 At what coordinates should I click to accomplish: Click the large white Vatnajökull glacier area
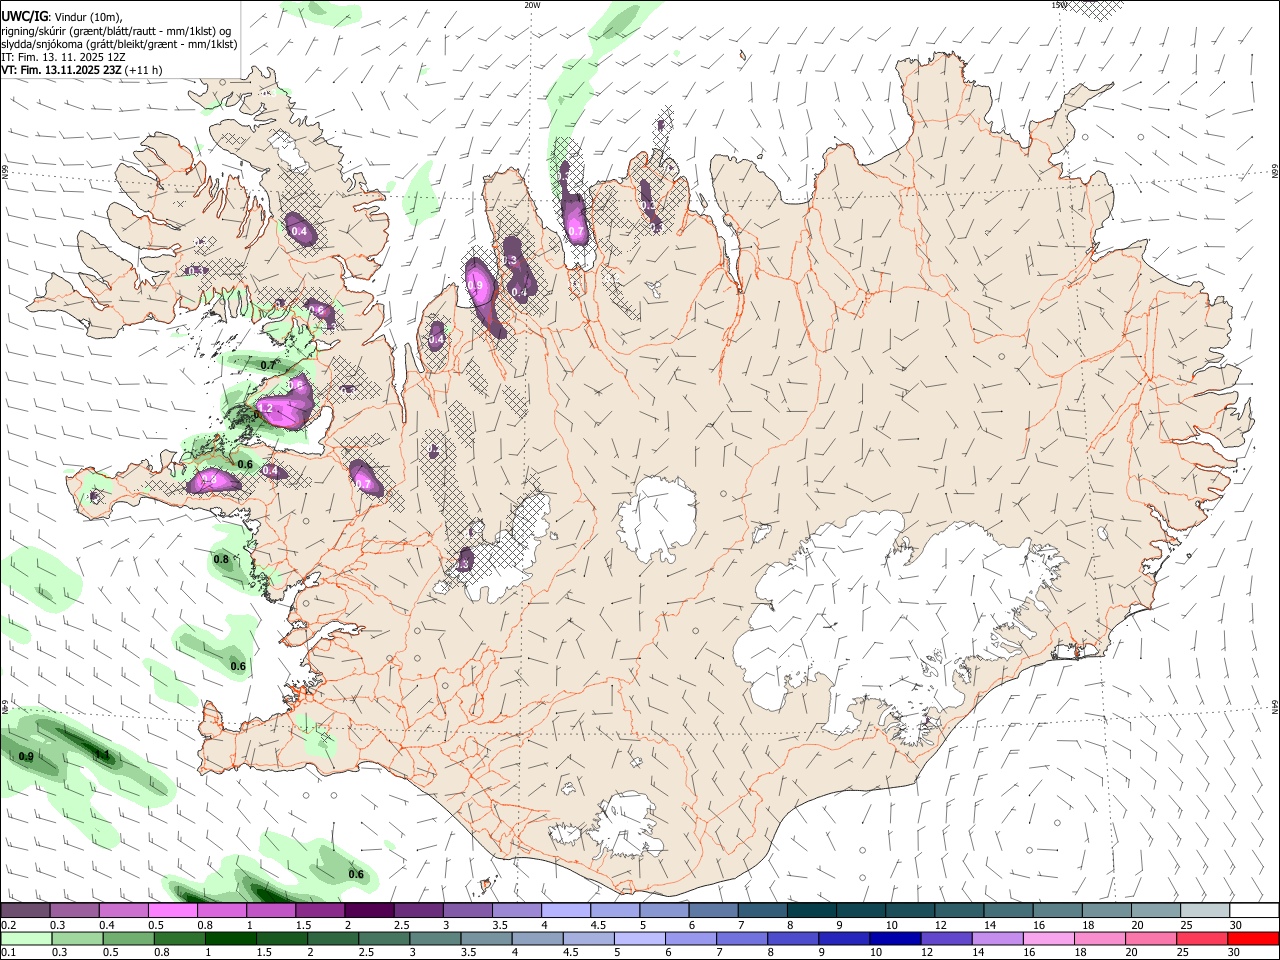click(x=900, y=620)
